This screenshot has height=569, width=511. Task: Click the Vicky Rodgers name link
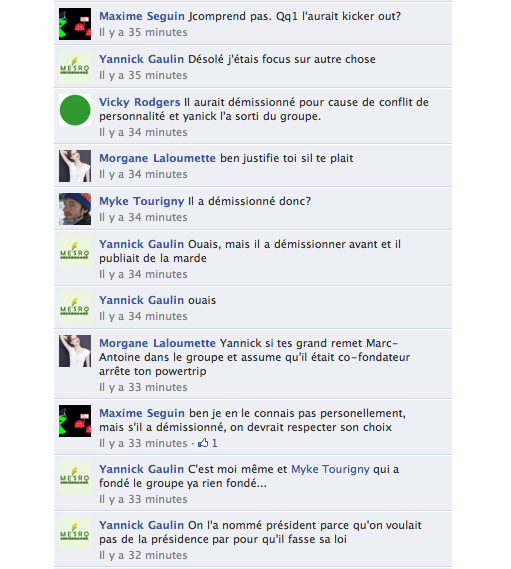[x=140, y=102]
